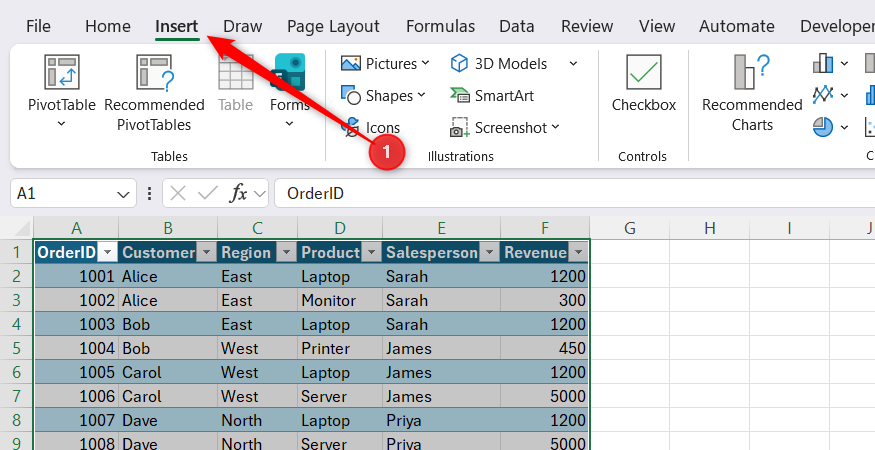875x450 pixels.
Task: Click the Icons button
Action: click(371, 127)
